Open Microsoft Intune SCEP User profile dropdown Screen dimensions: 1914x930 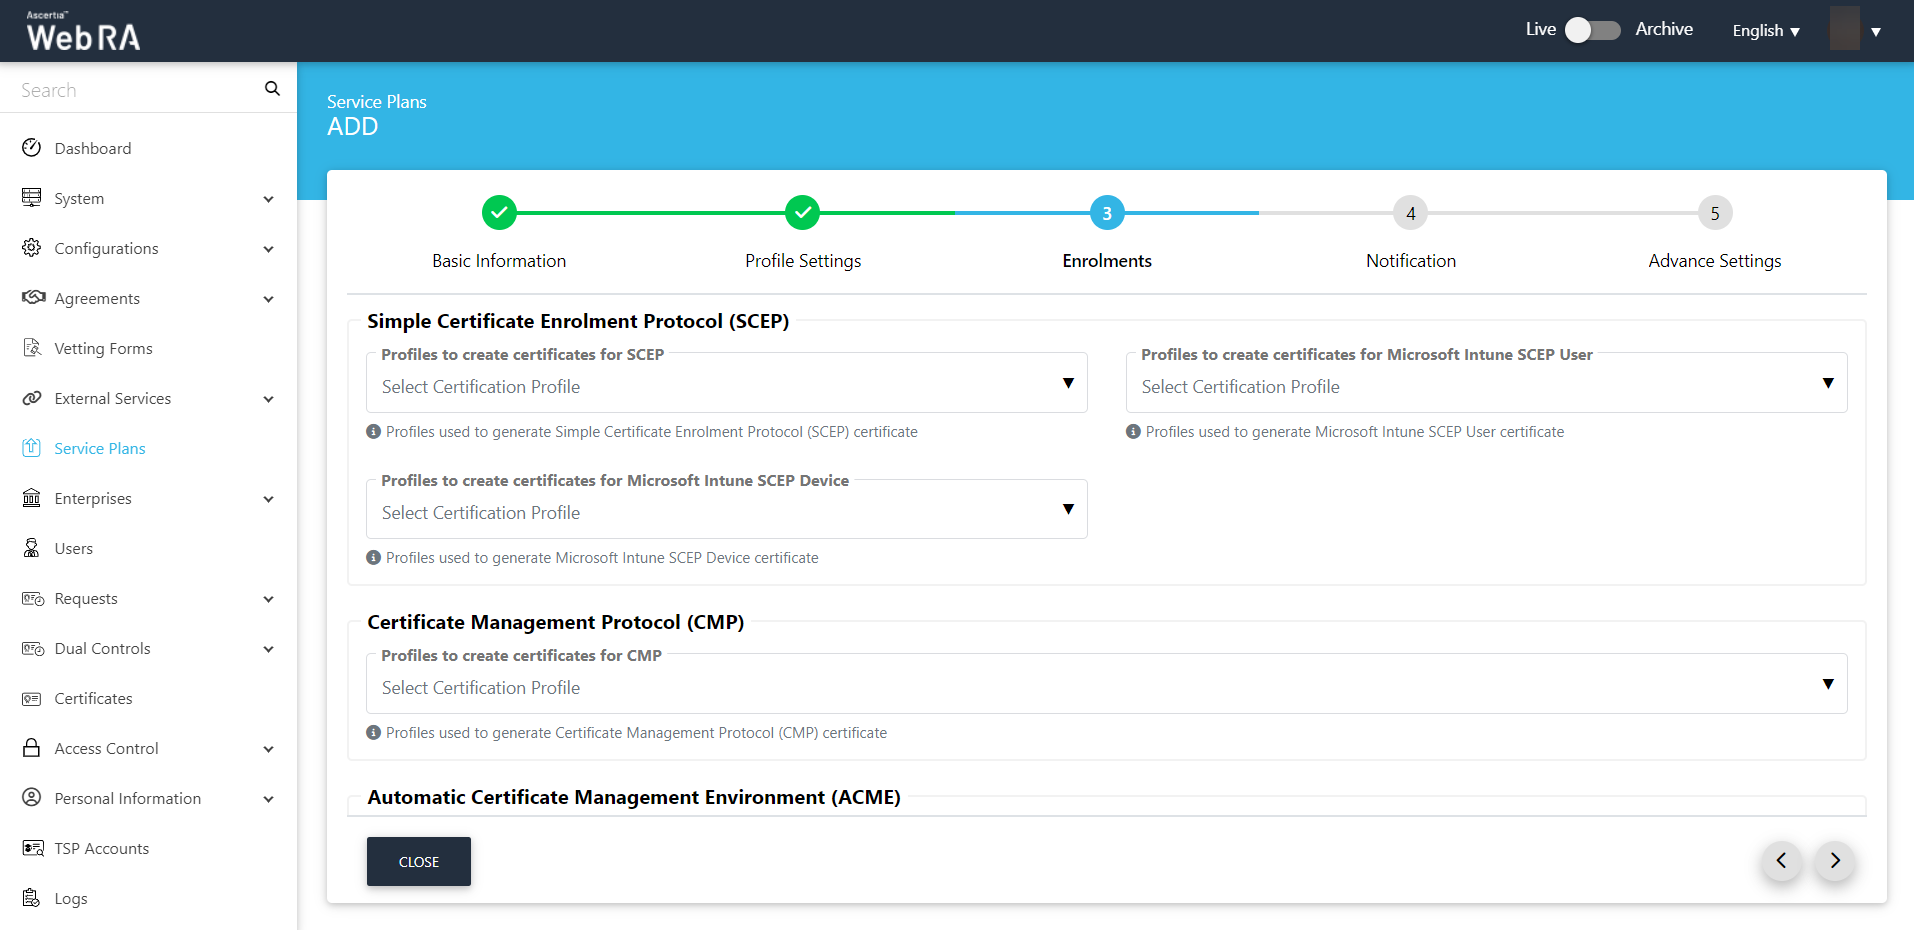(x=1486, y=386)
